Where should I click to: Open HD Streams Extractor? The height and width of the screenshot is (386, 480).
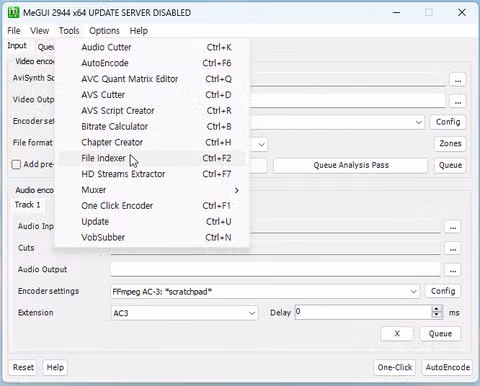(x=152, y=174)
